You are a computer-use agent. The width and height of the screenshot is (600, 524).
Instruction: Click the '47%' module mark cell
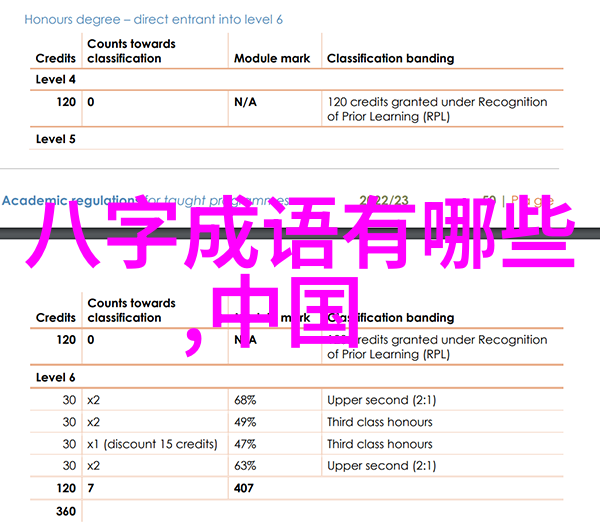(245, 444)
